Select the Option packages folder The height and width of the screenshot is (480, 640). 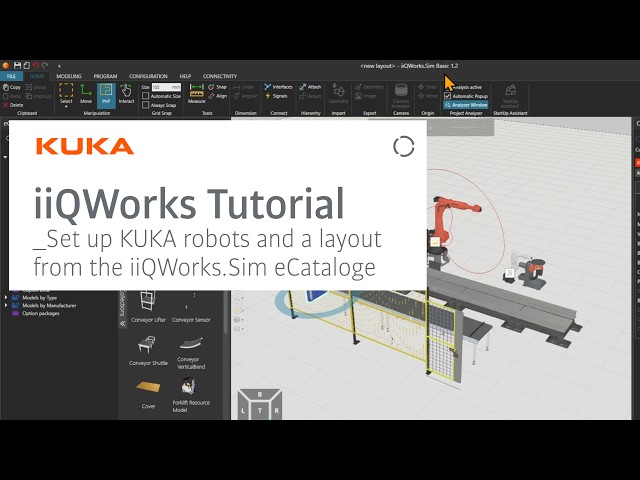(36, 313)
